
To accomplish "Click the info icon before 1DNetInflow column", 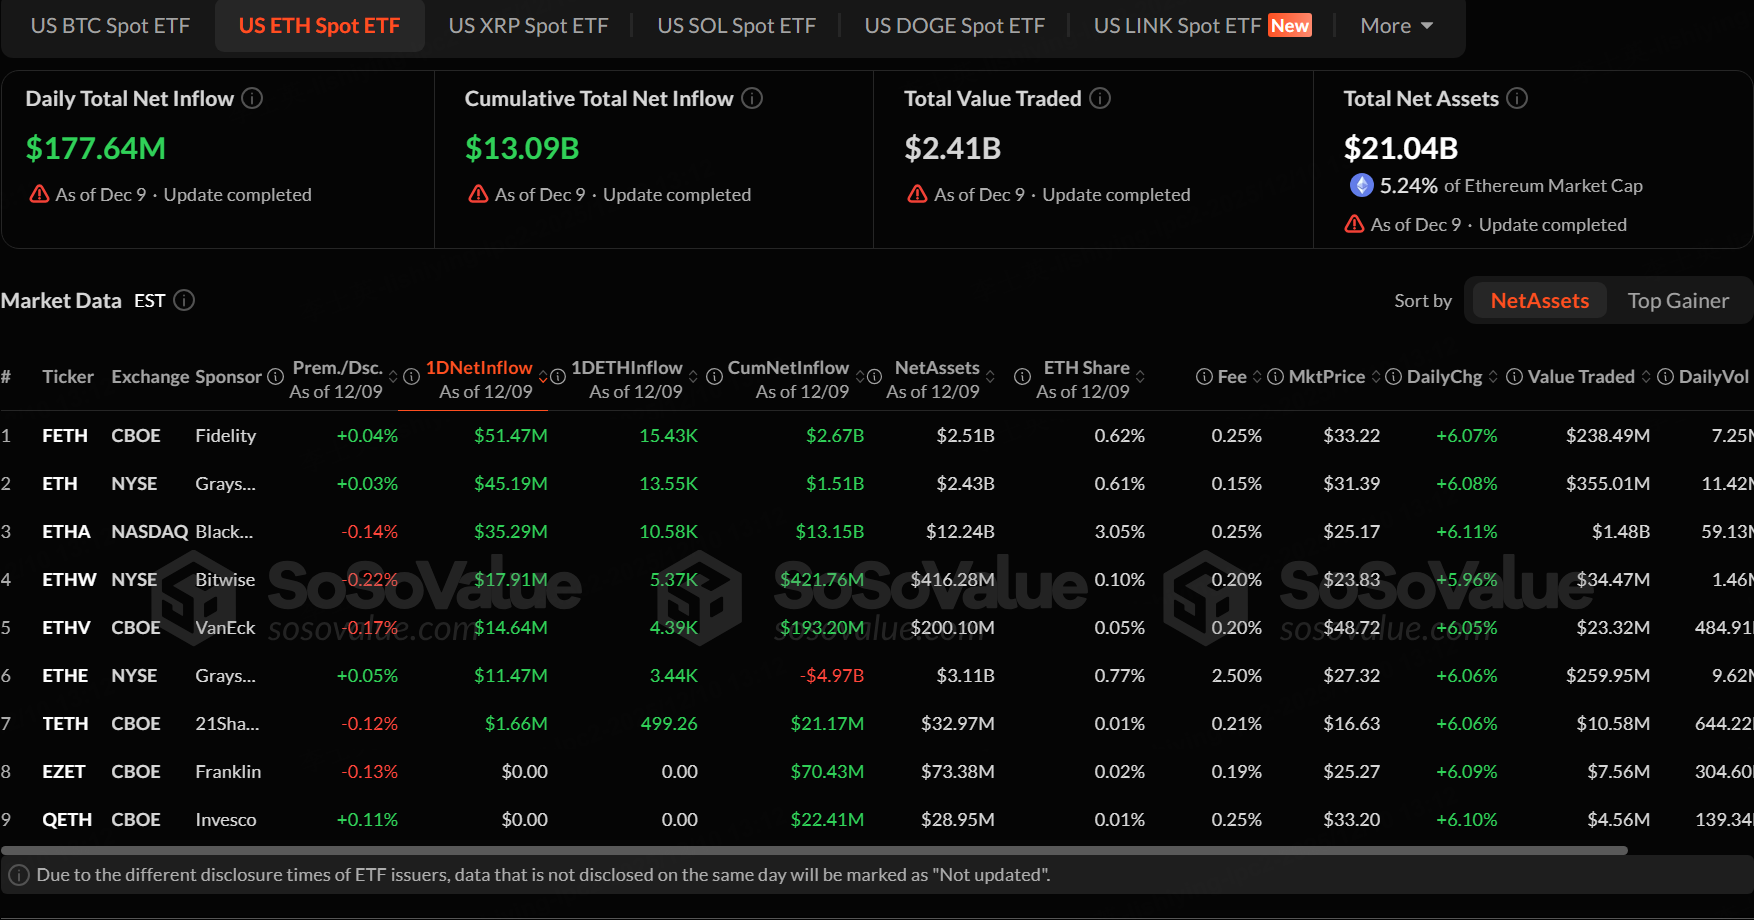I will coord(411,377).
